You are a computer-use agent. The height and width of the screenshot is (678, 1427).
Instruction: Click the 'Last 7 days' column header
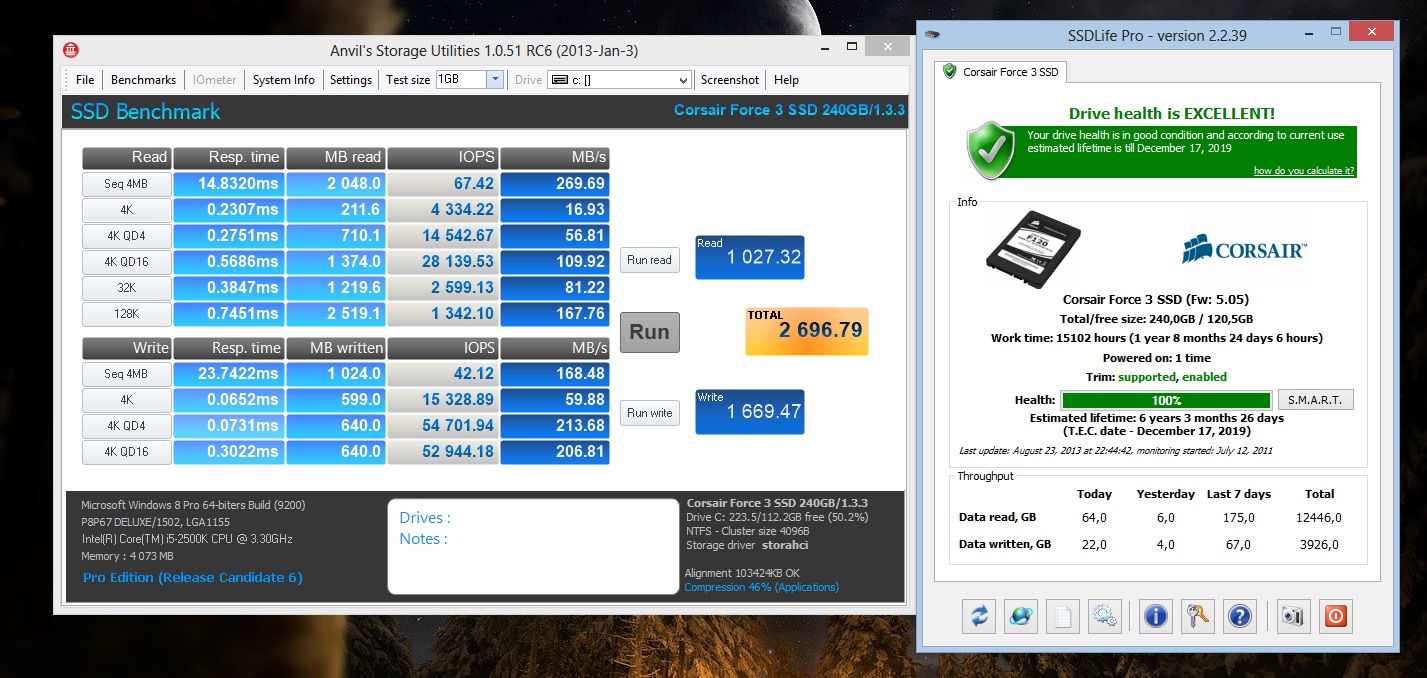point(1239,494)
